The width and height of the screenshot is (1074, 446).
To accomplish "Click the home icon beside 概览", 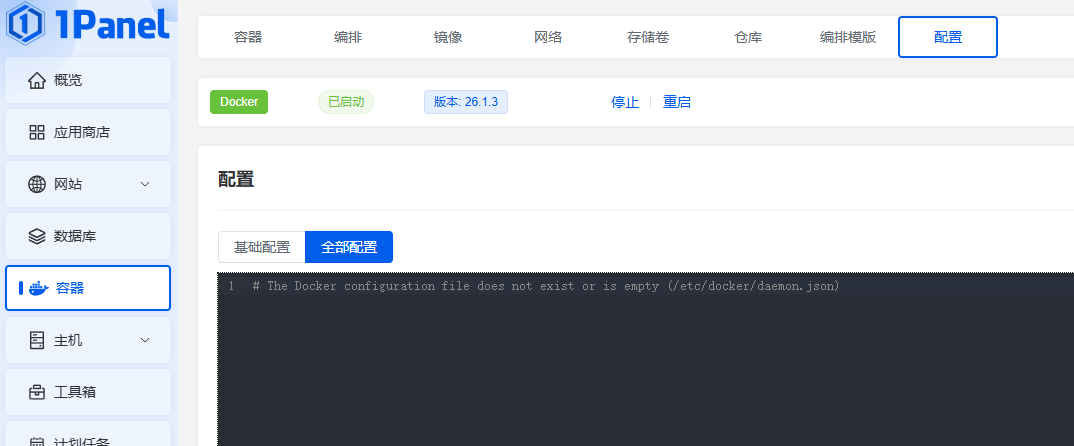I will [x=37, y=80].
